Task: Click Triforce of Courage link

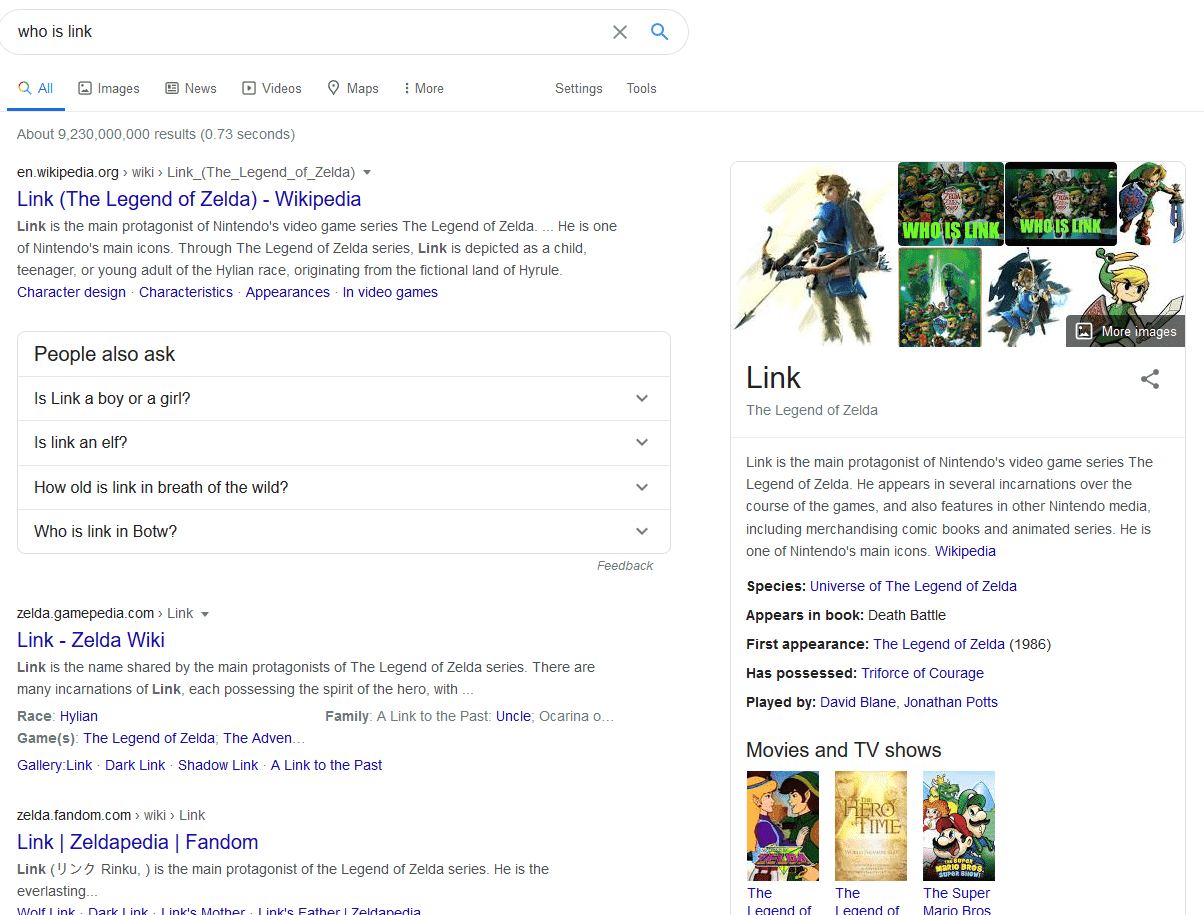Action: click(922, 673)
